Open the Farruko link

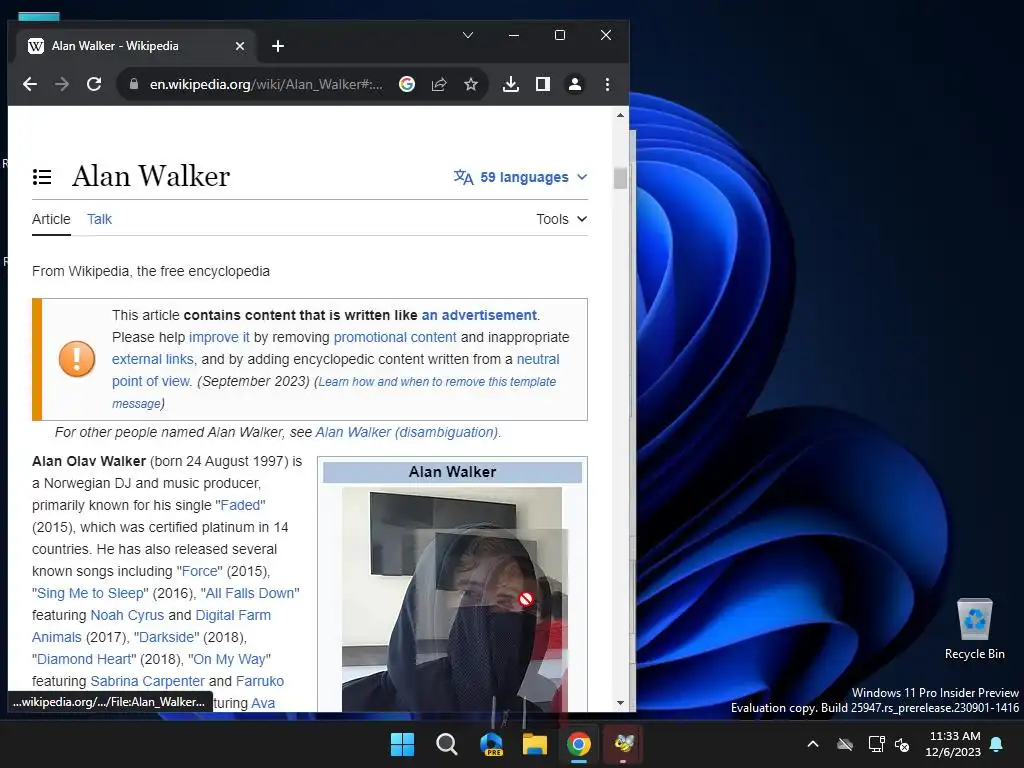(x=260, y=681)
